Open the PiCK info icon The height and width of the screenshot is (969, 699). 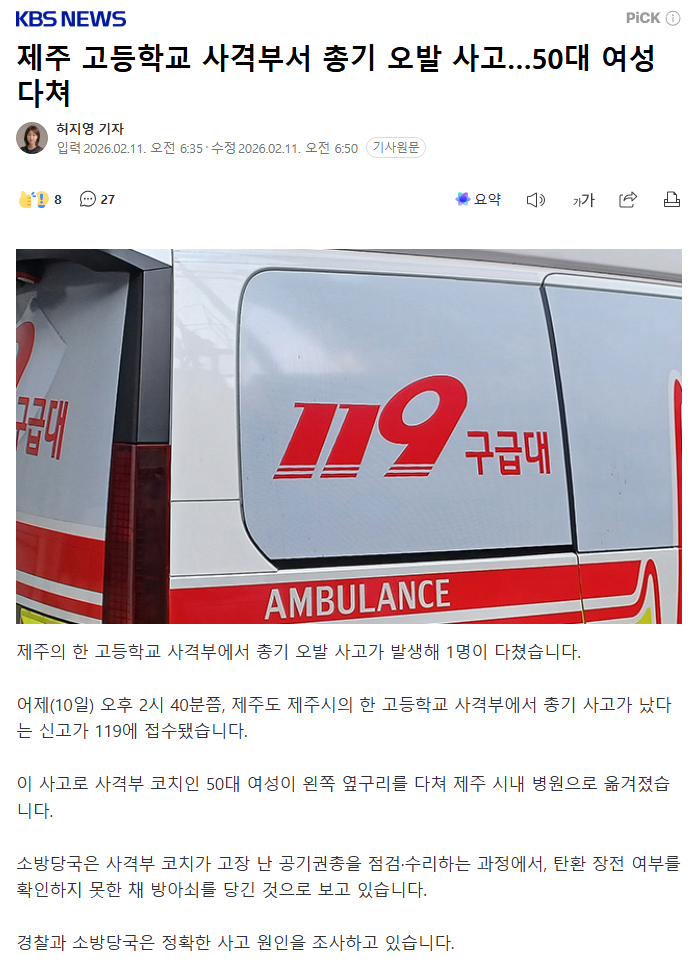[x=673, y=19]
